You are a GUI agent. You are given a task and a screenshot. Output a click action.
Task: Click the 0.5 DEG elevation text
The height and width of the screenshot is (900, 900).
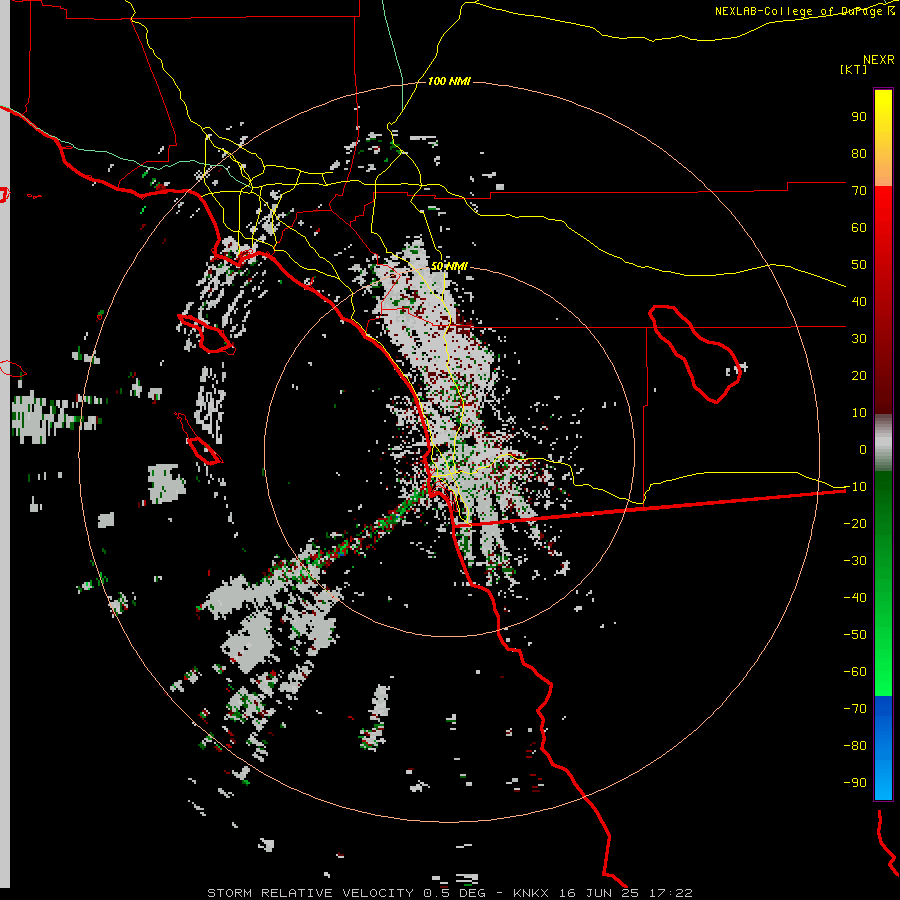455,893
